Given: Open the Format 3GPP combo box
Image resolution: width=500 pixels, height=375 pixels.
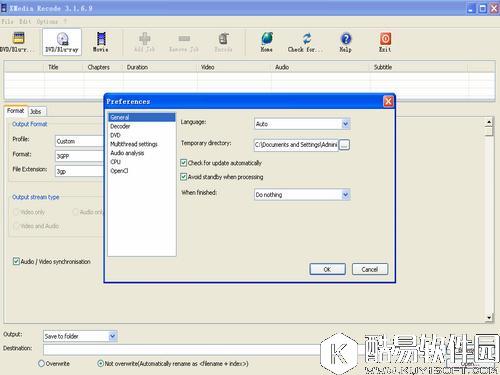Looking at the screenshot, I should point(79,156).
